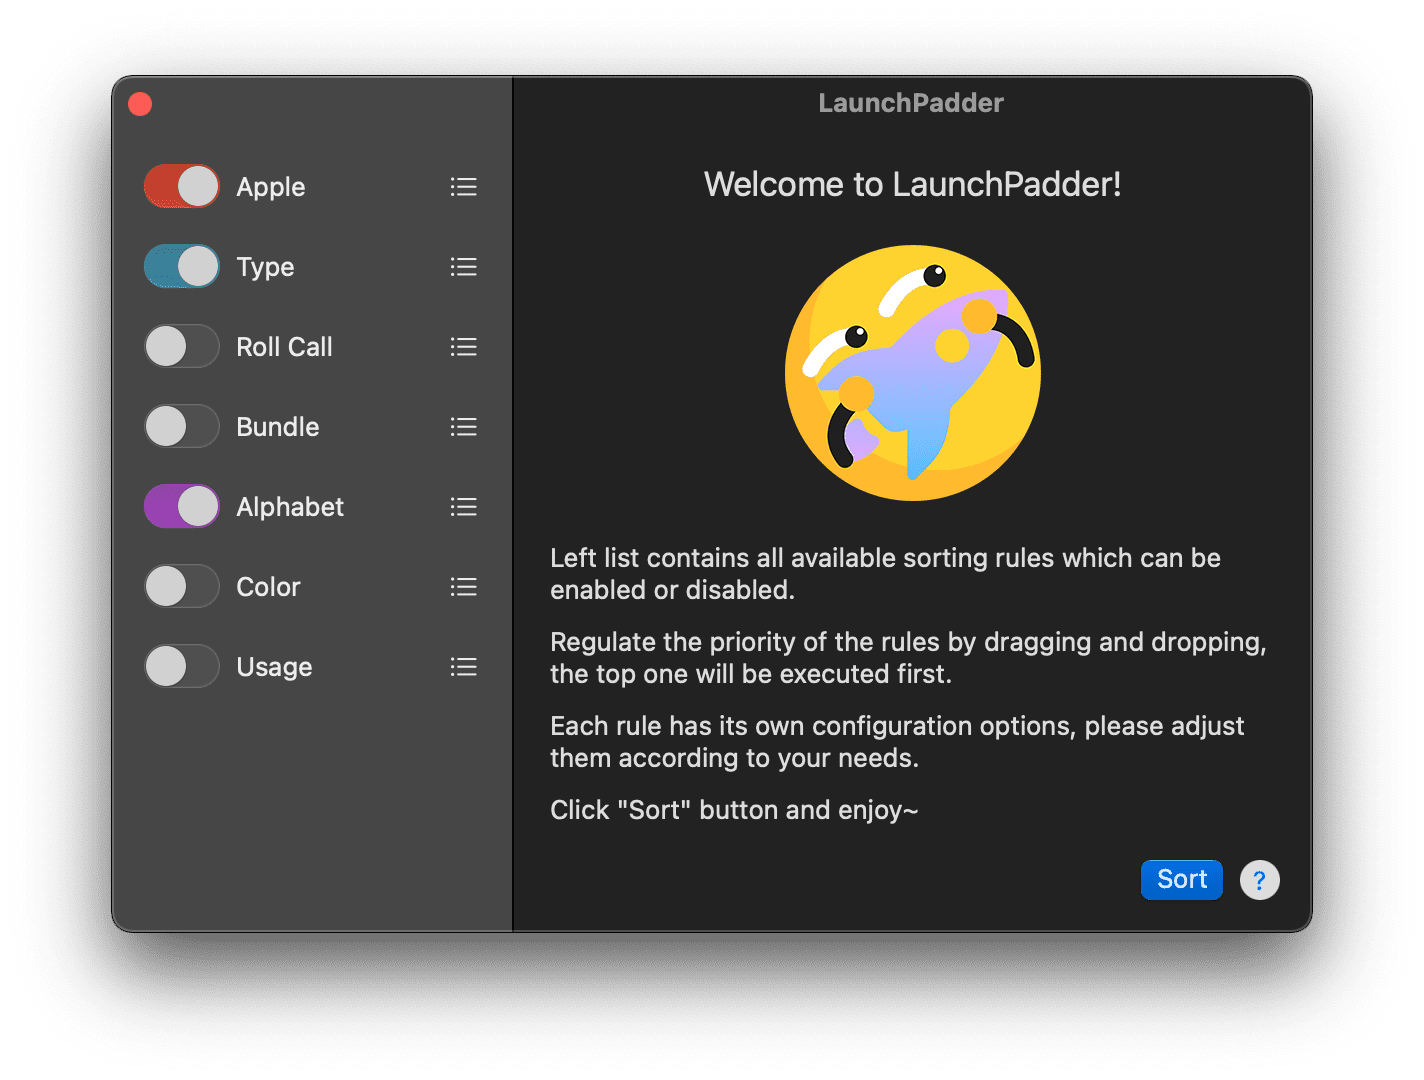Enable the Bundle sorting rule
The image size is (1424, 1080).
tap(182, 426)
